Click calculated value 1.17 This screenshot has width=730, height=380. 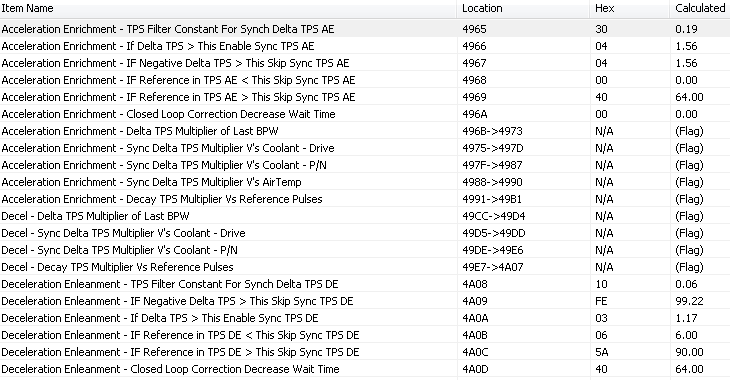coord(686,318)
